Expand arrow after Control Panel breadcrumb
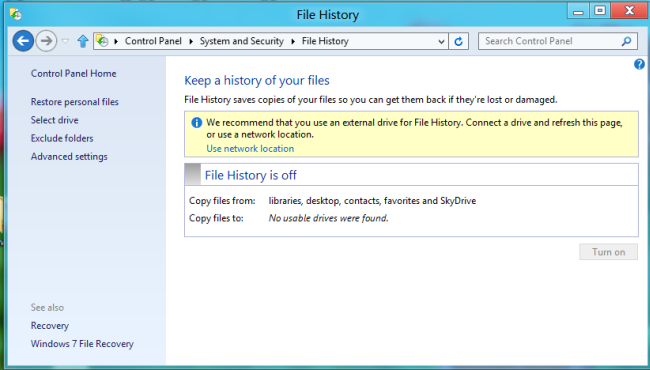 (191, 41)
